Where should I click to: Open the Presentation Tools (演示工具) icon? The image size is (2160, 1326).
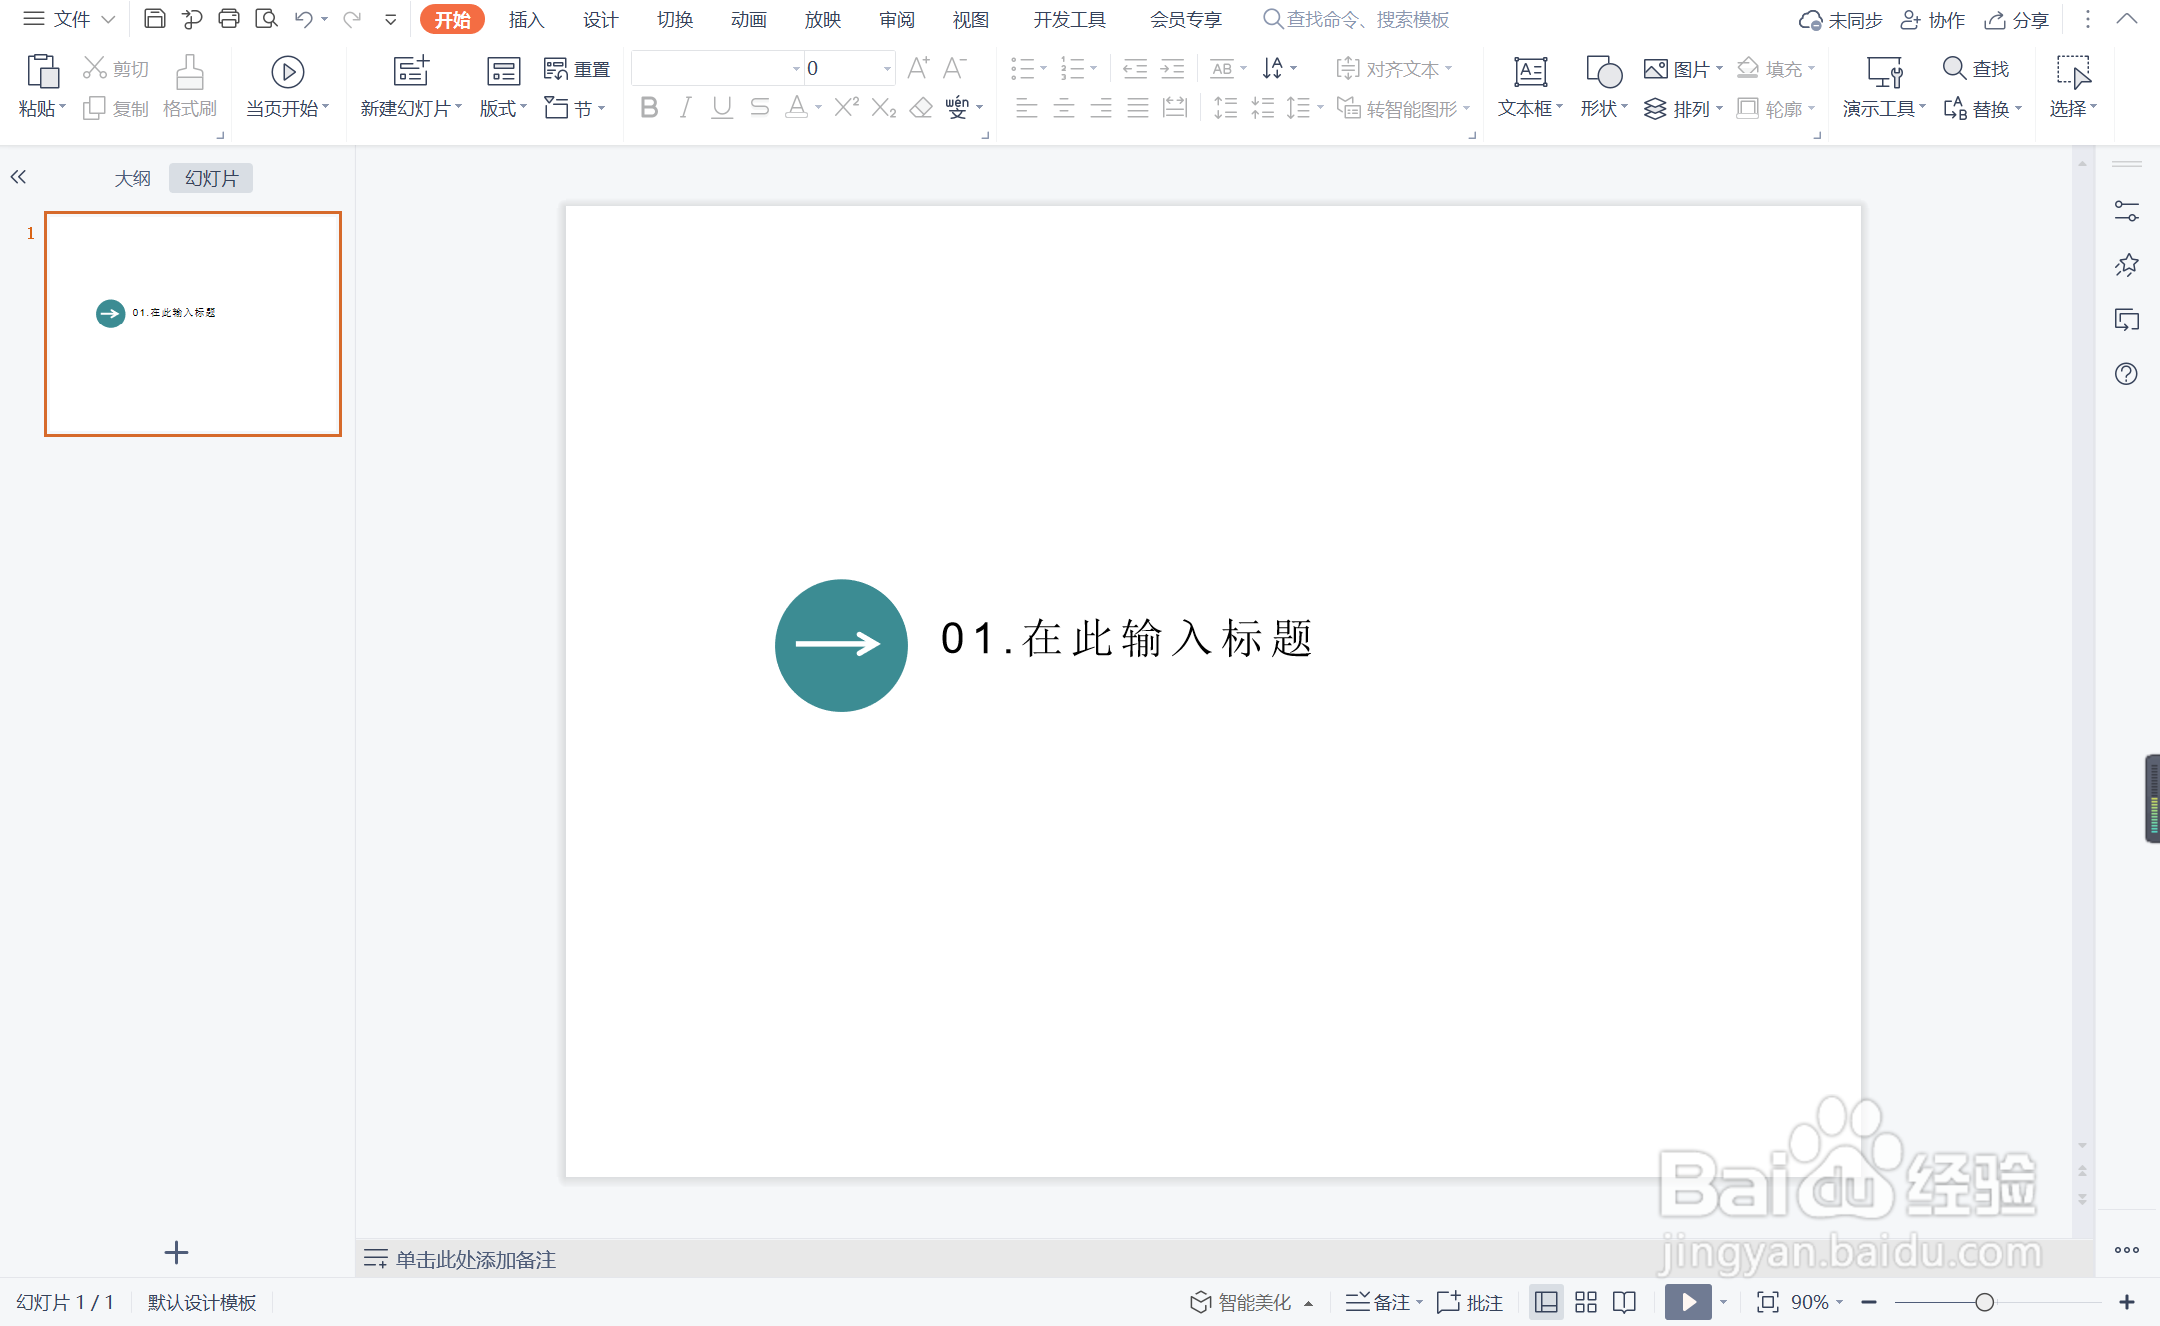1883,73
